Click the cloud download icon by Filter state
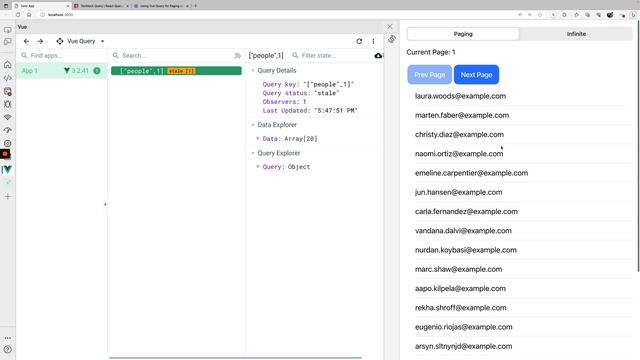640x360 pixels. [x=378, y=56]
